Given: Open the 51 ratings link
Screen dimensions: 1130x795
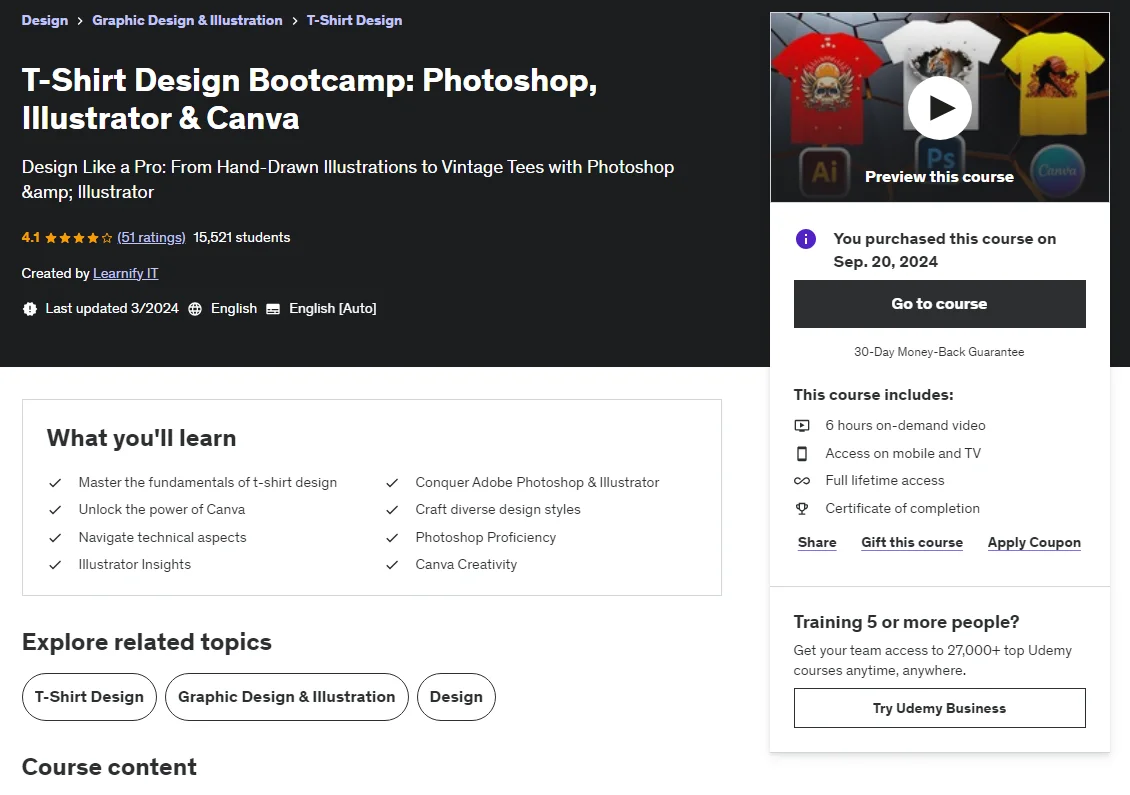Looking at the screenshot, I should 151,237.
